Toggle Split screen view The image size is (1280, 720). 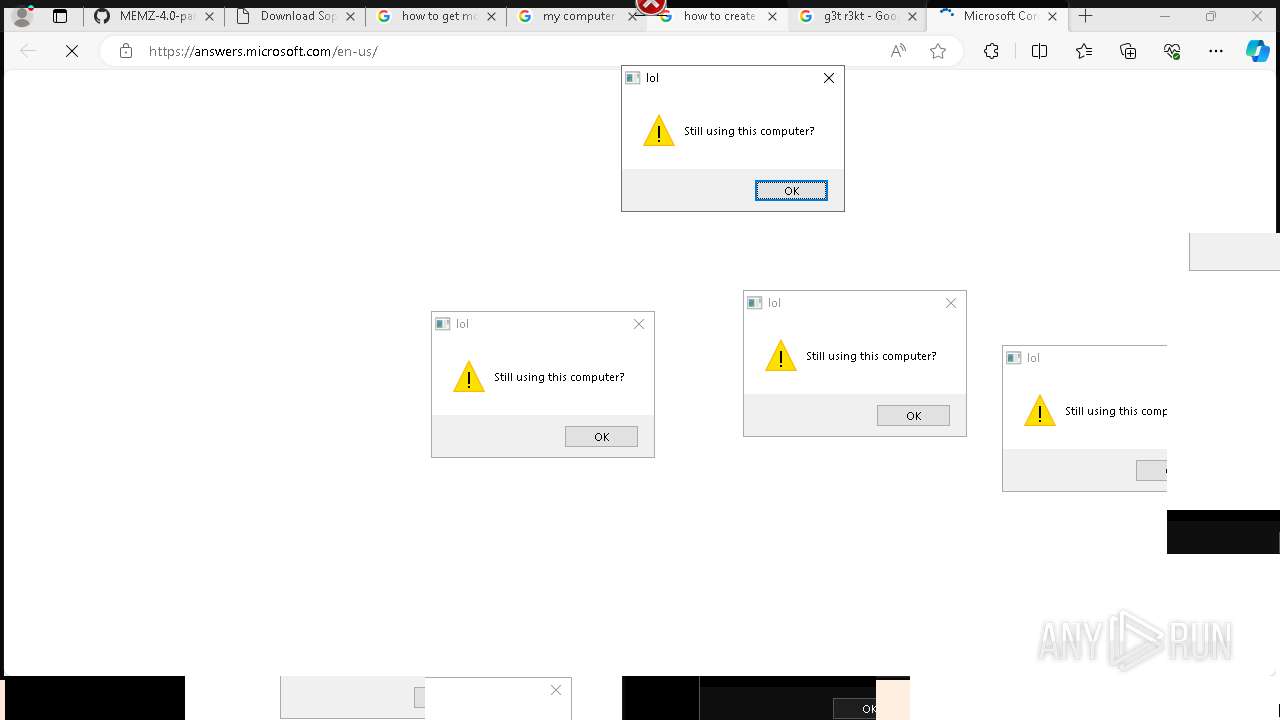pos(1039,51)
